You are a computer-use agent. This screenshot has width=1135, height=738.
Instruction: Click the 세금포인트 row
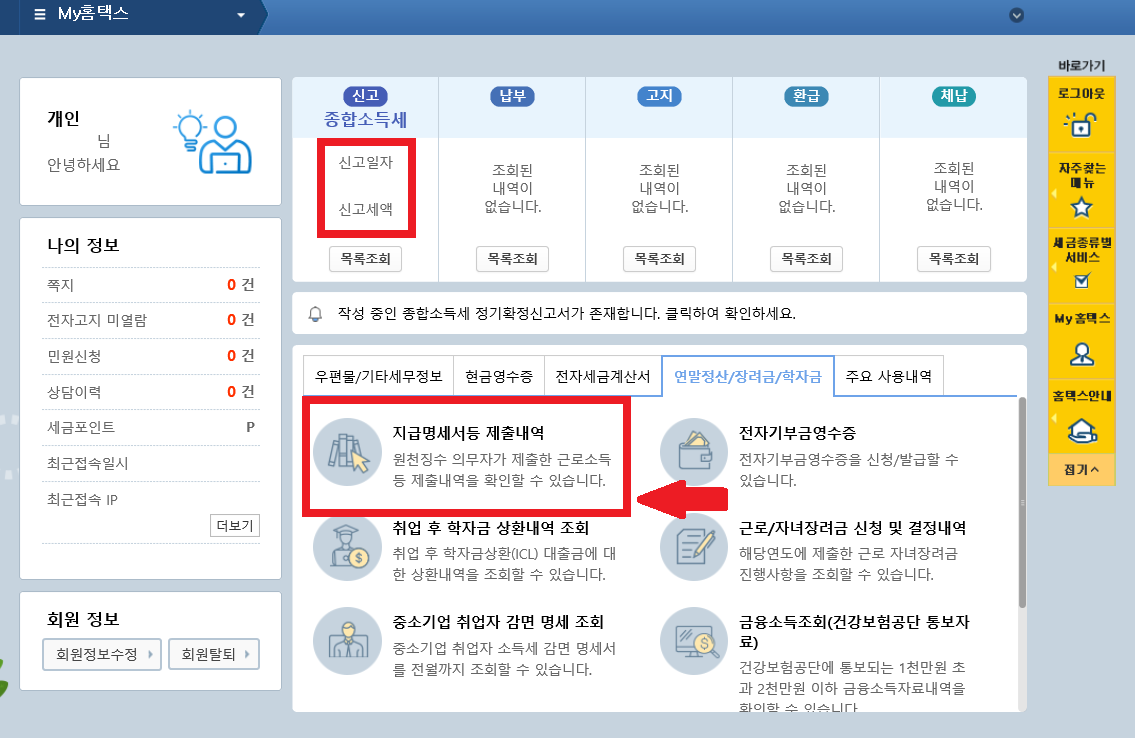(151, 427)
